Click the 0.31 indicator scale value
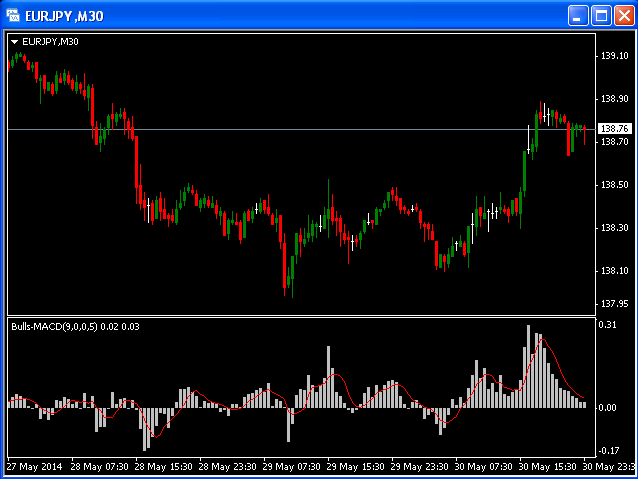 click(x=607, y=325)
